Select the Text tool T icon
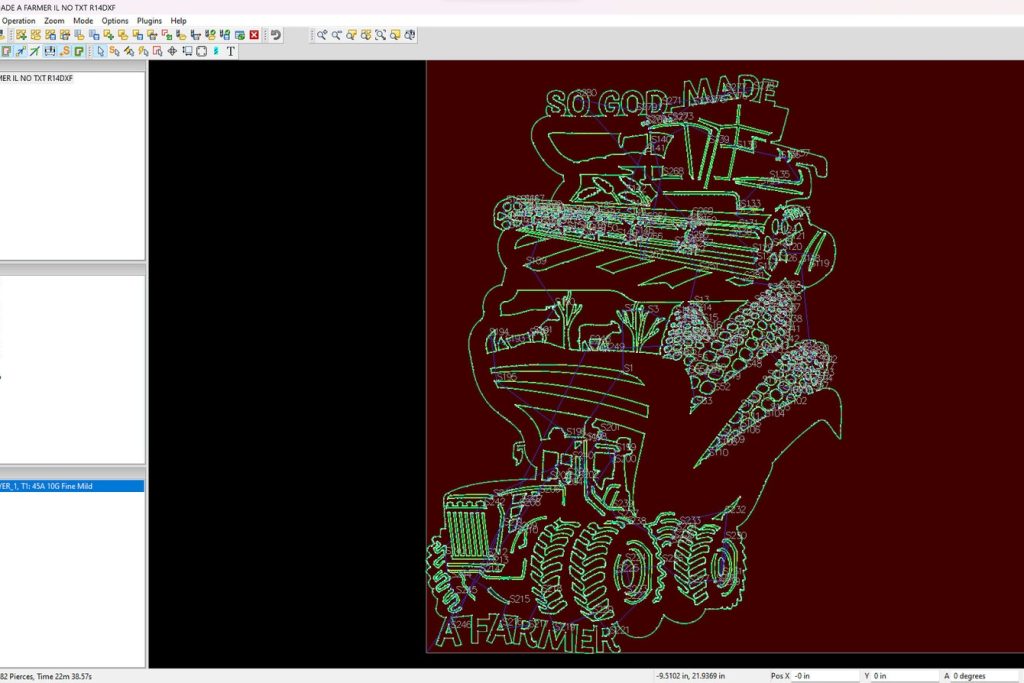 (231, 51)
